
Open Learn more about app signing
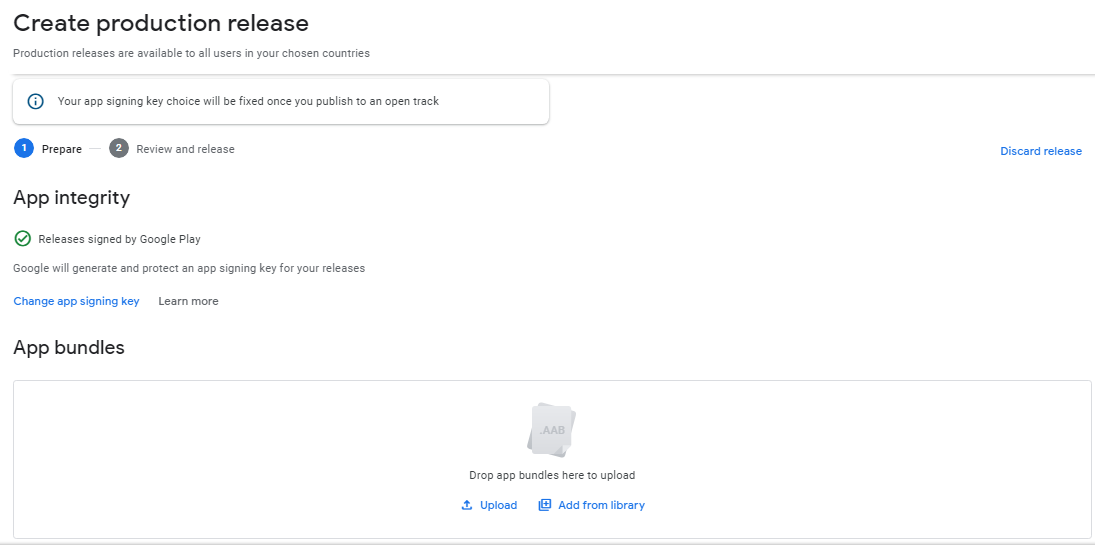tap(188, 301)
